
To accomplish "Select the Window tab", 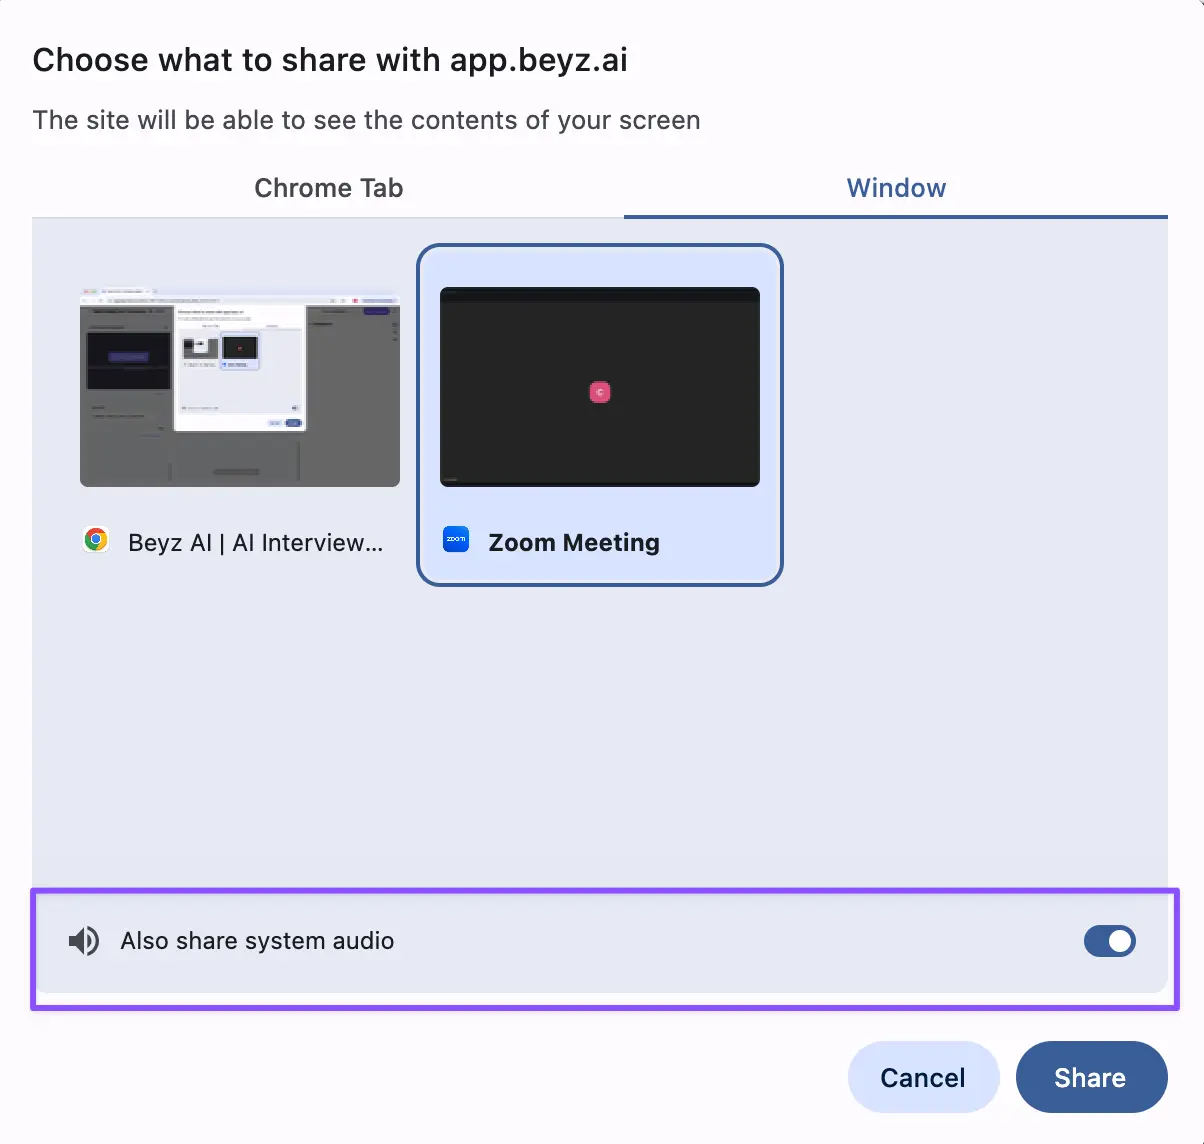I will click(x=895, y=188).
